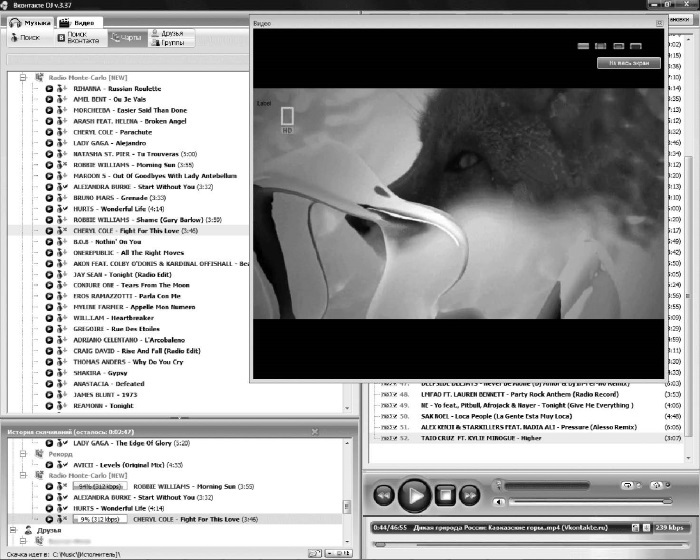Image resolution: width=700 pixels, height=560 pixels.
Task: Open the Поиск Вконтакте search button
Action: coord(80,38)
